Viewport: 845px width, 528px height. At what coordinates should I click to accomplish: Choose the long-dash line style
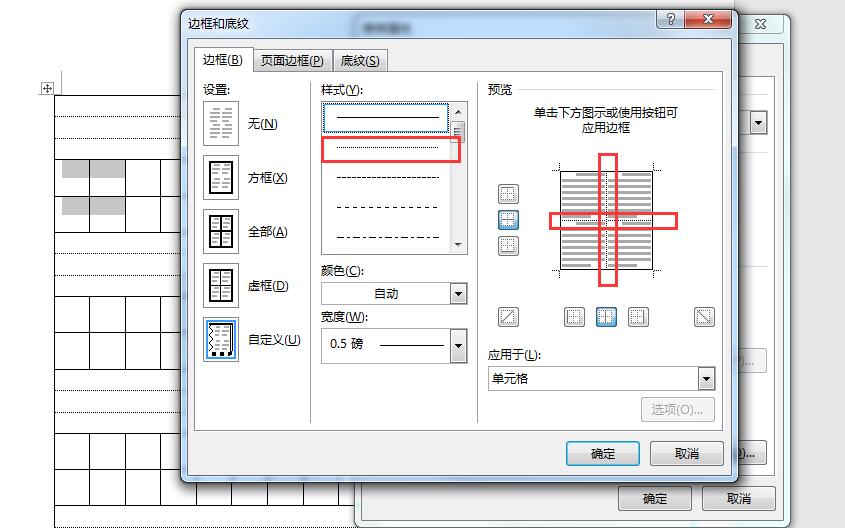point(387,207)
